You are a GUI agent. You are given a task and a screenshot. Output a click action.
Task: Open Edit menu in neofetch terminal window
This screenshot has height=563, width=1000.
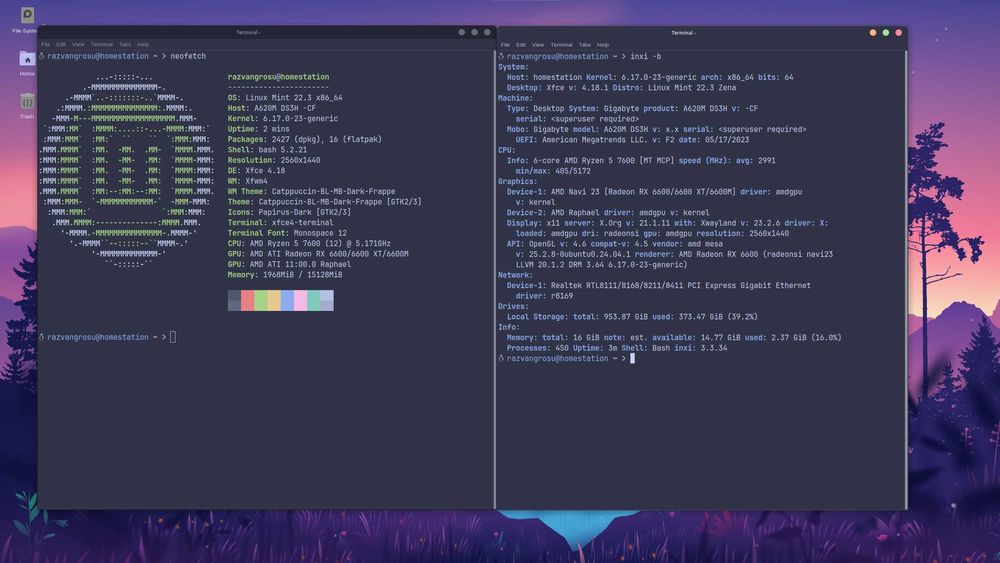click(61, 45)
